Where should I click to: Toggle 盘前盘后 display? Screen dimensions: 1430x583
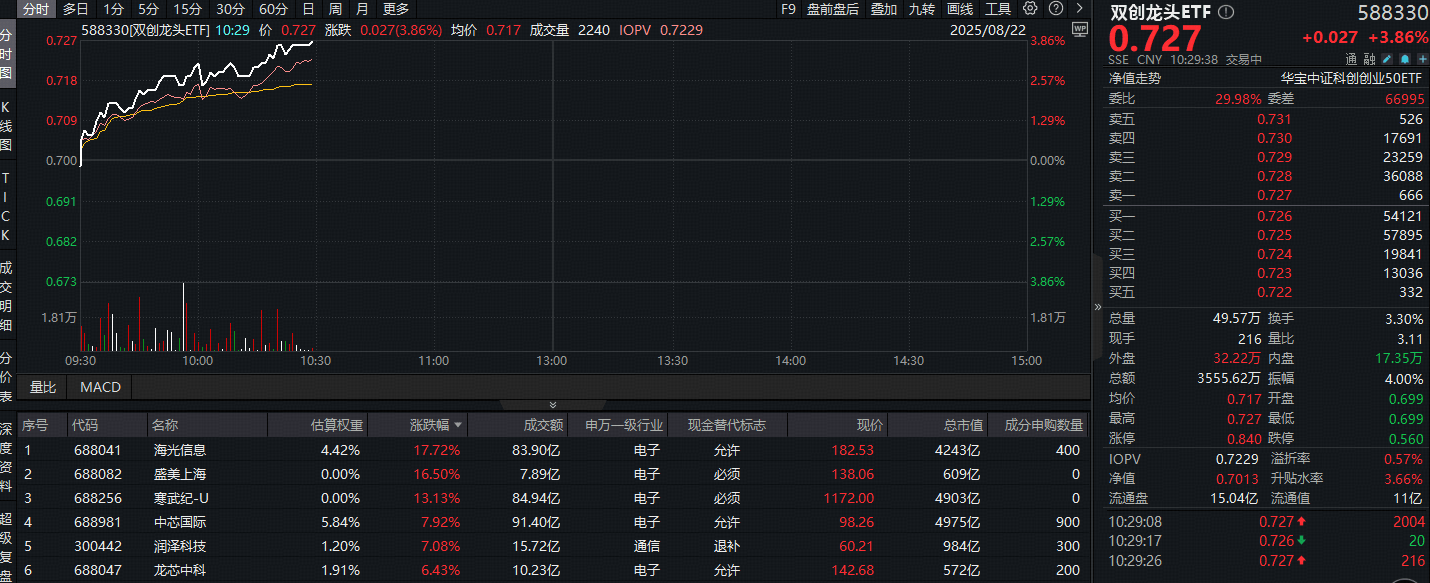pyautogui.click(x=833, y=9)
